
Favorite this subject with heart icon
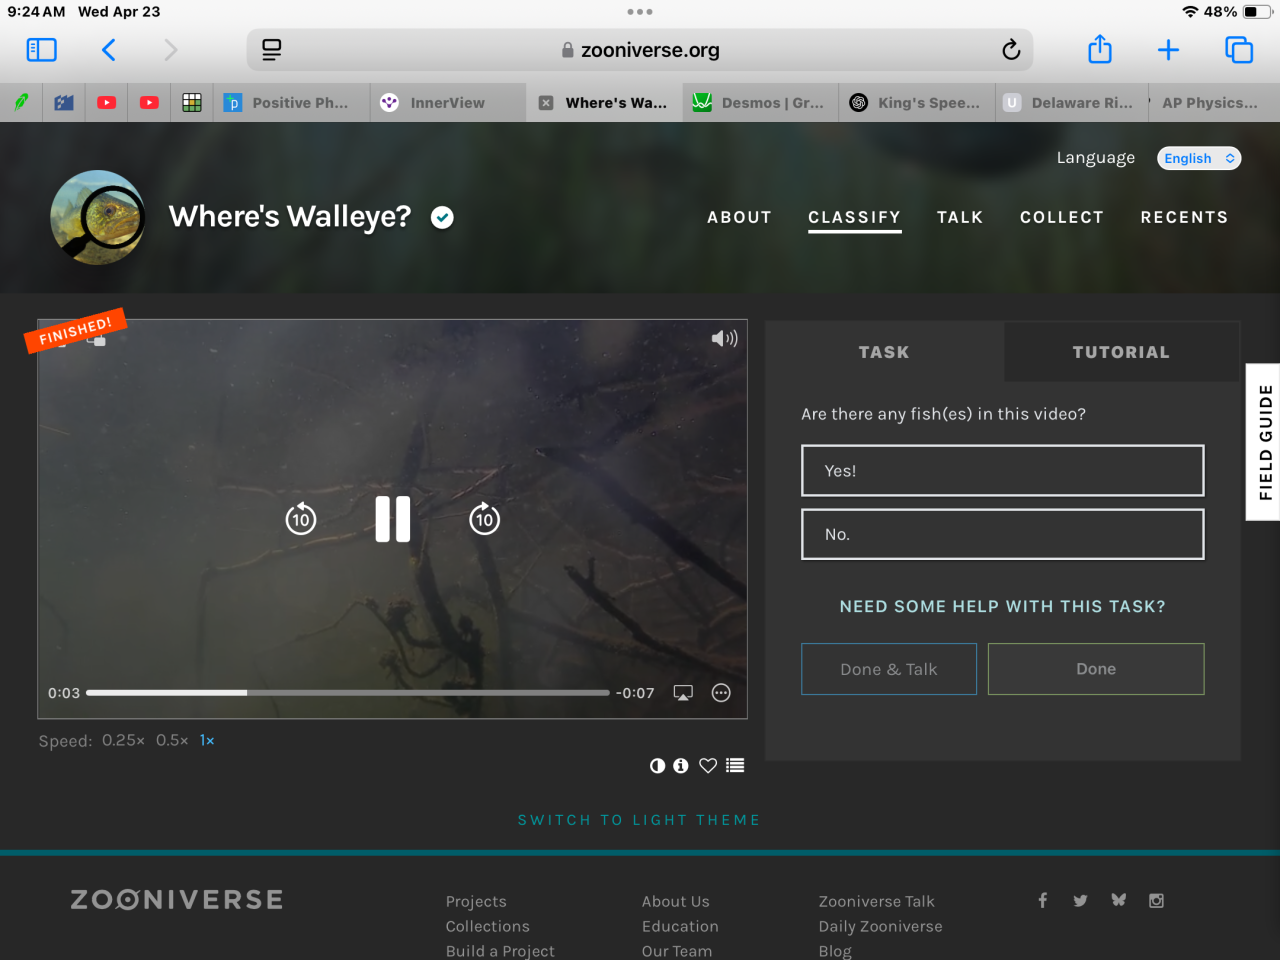pos(708,766)
